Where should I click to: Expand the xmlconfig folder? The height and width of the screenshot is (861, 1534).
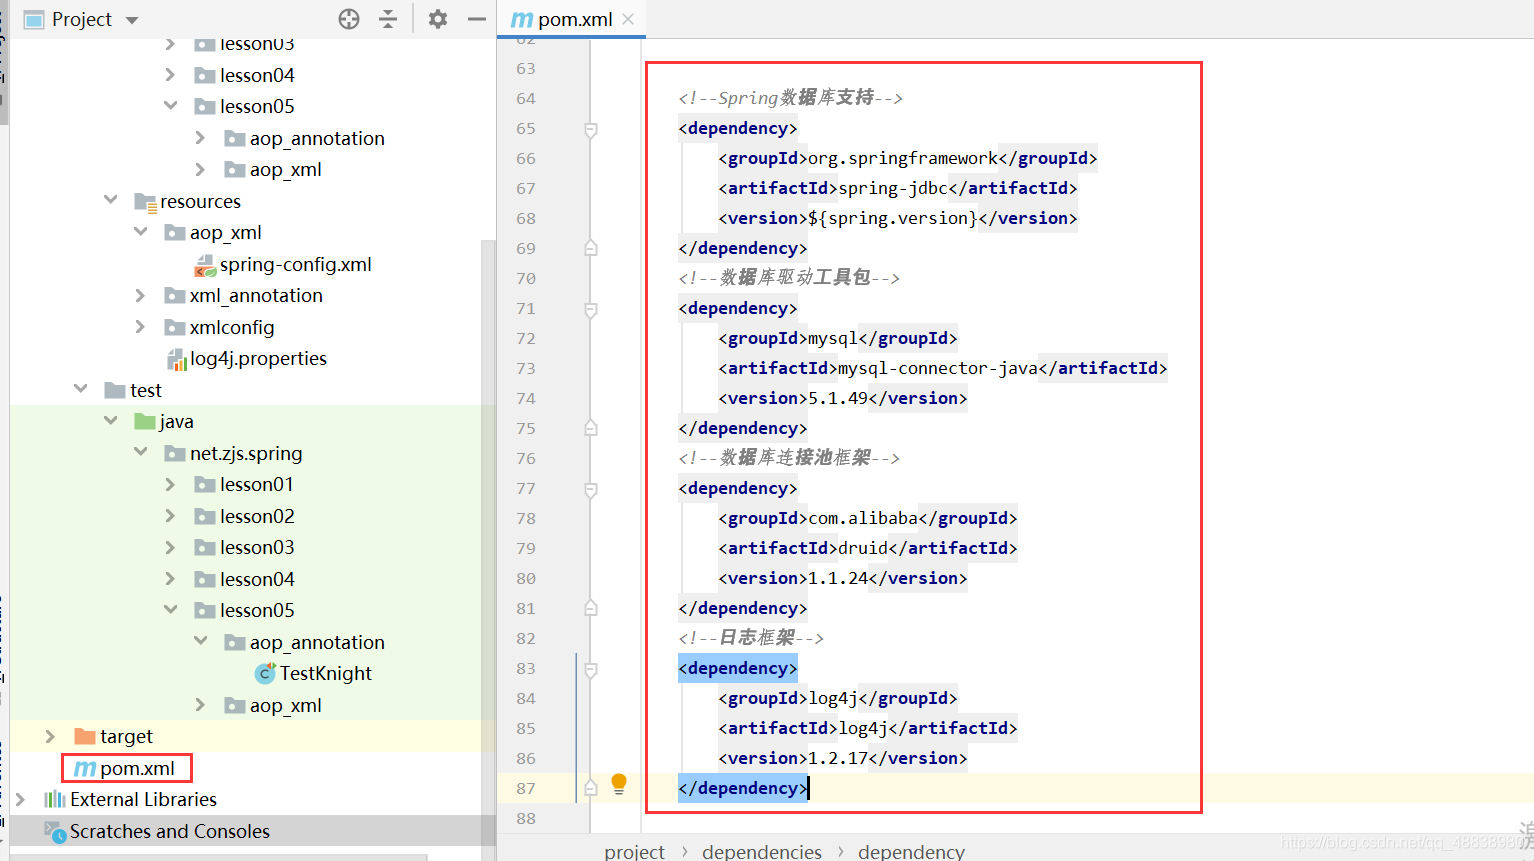[x=140, y=326]
